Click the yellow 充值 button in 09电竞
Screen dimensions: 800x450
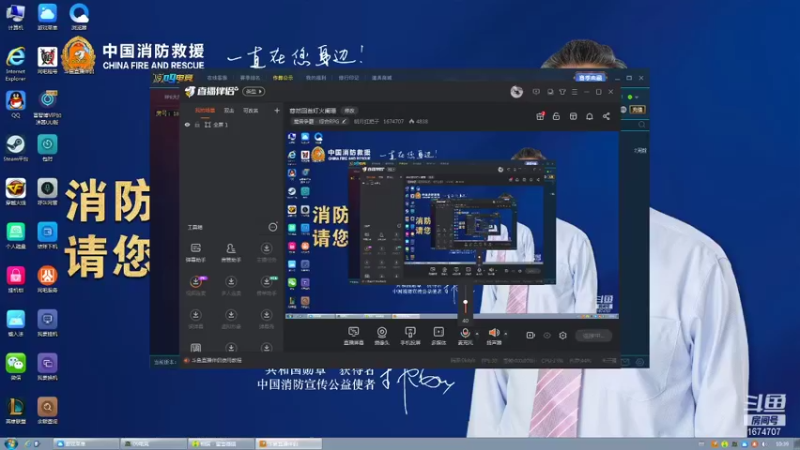click(x=638, y=110)
